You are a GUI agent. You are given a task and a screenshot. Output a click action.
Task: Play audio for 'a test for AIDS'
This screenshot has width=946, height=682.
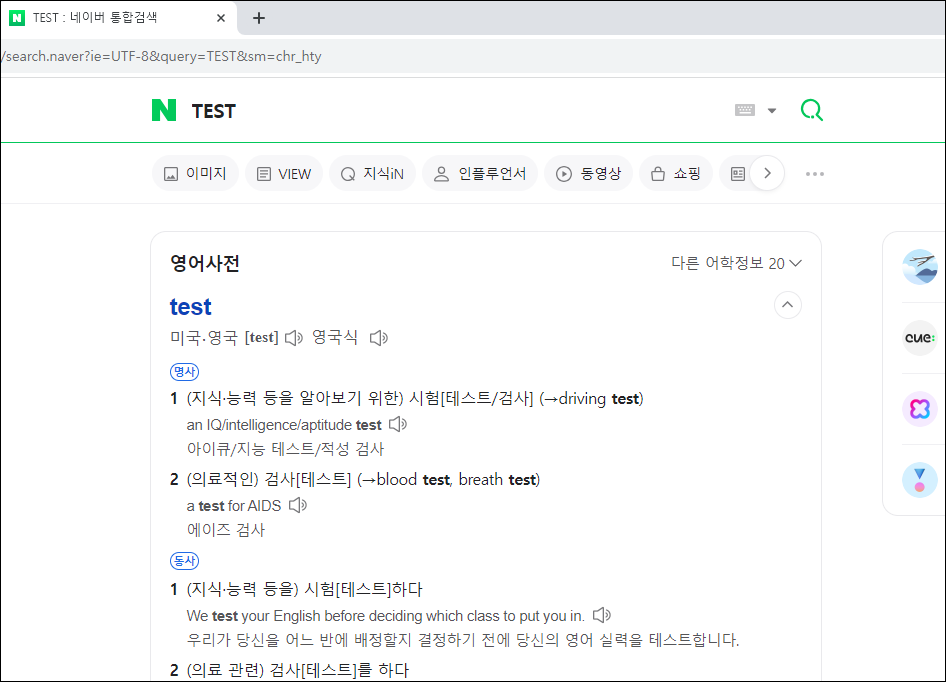tap(297, 505)
